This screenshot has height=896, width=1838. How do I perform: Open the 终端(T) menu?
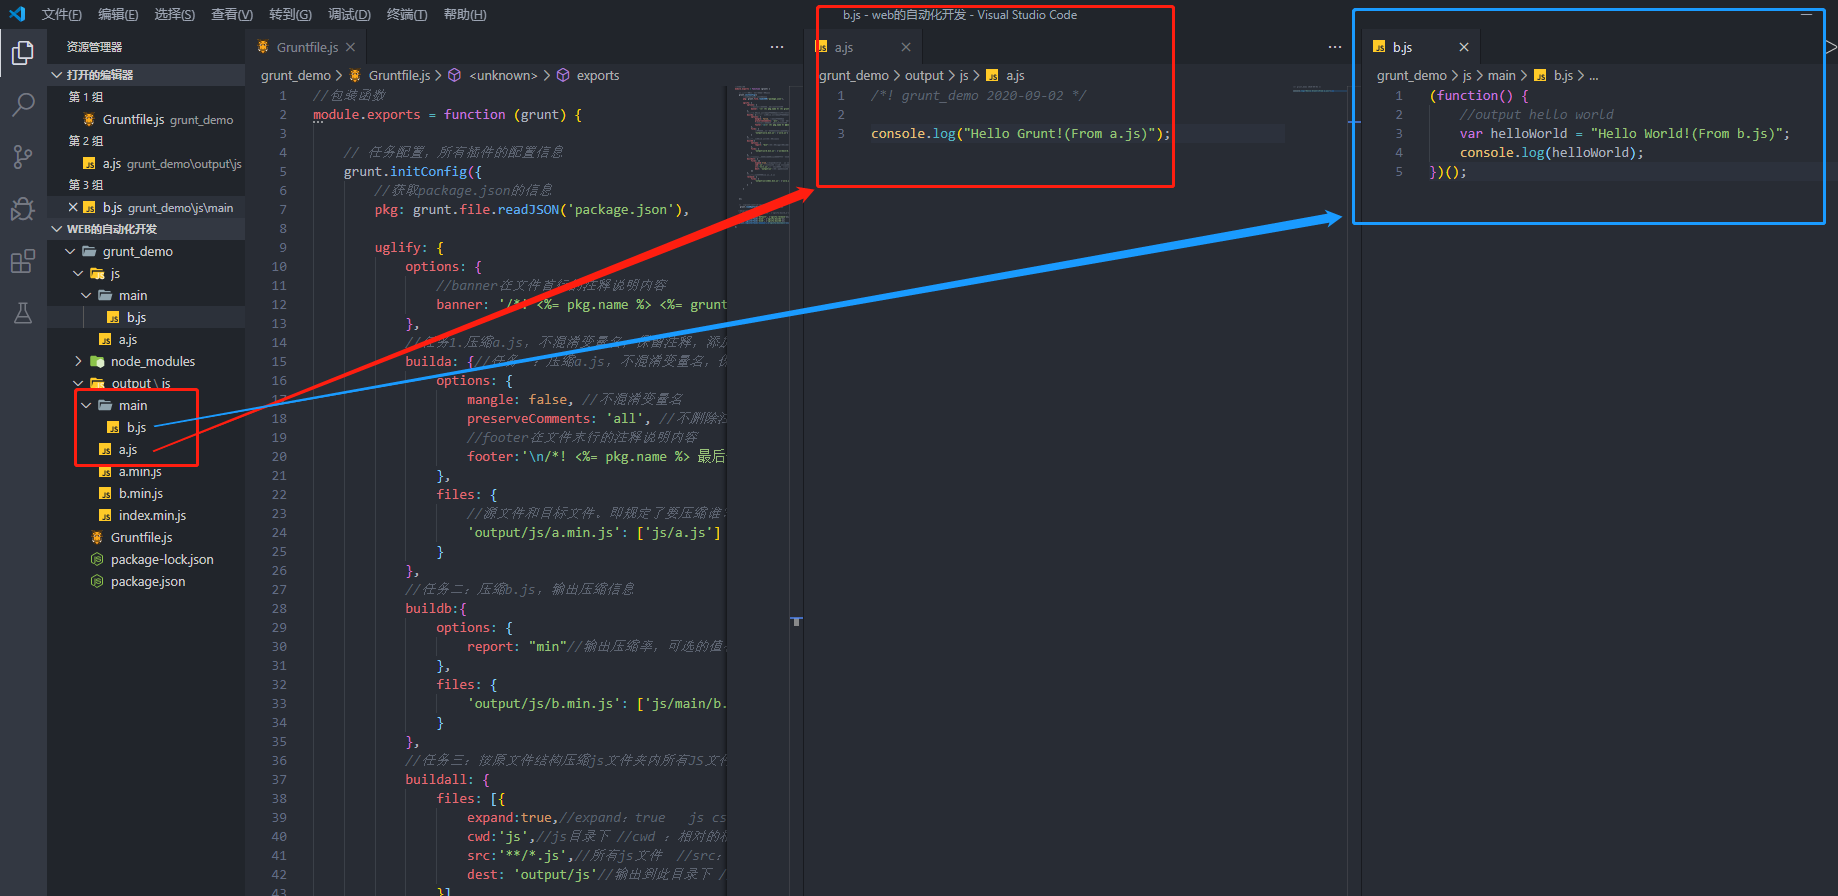[407, 14]
